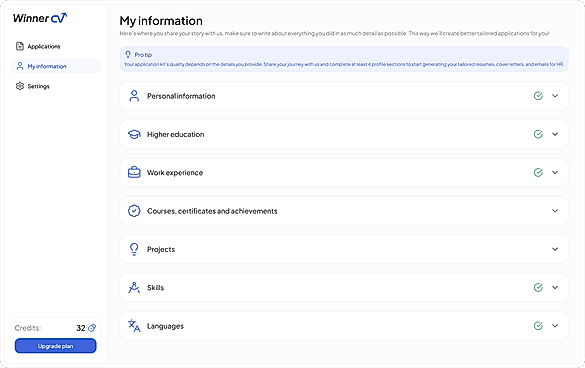This screenshot has width=585, height=368.
Task: Click the Higher education title
Action: click(x=175, y=134)
